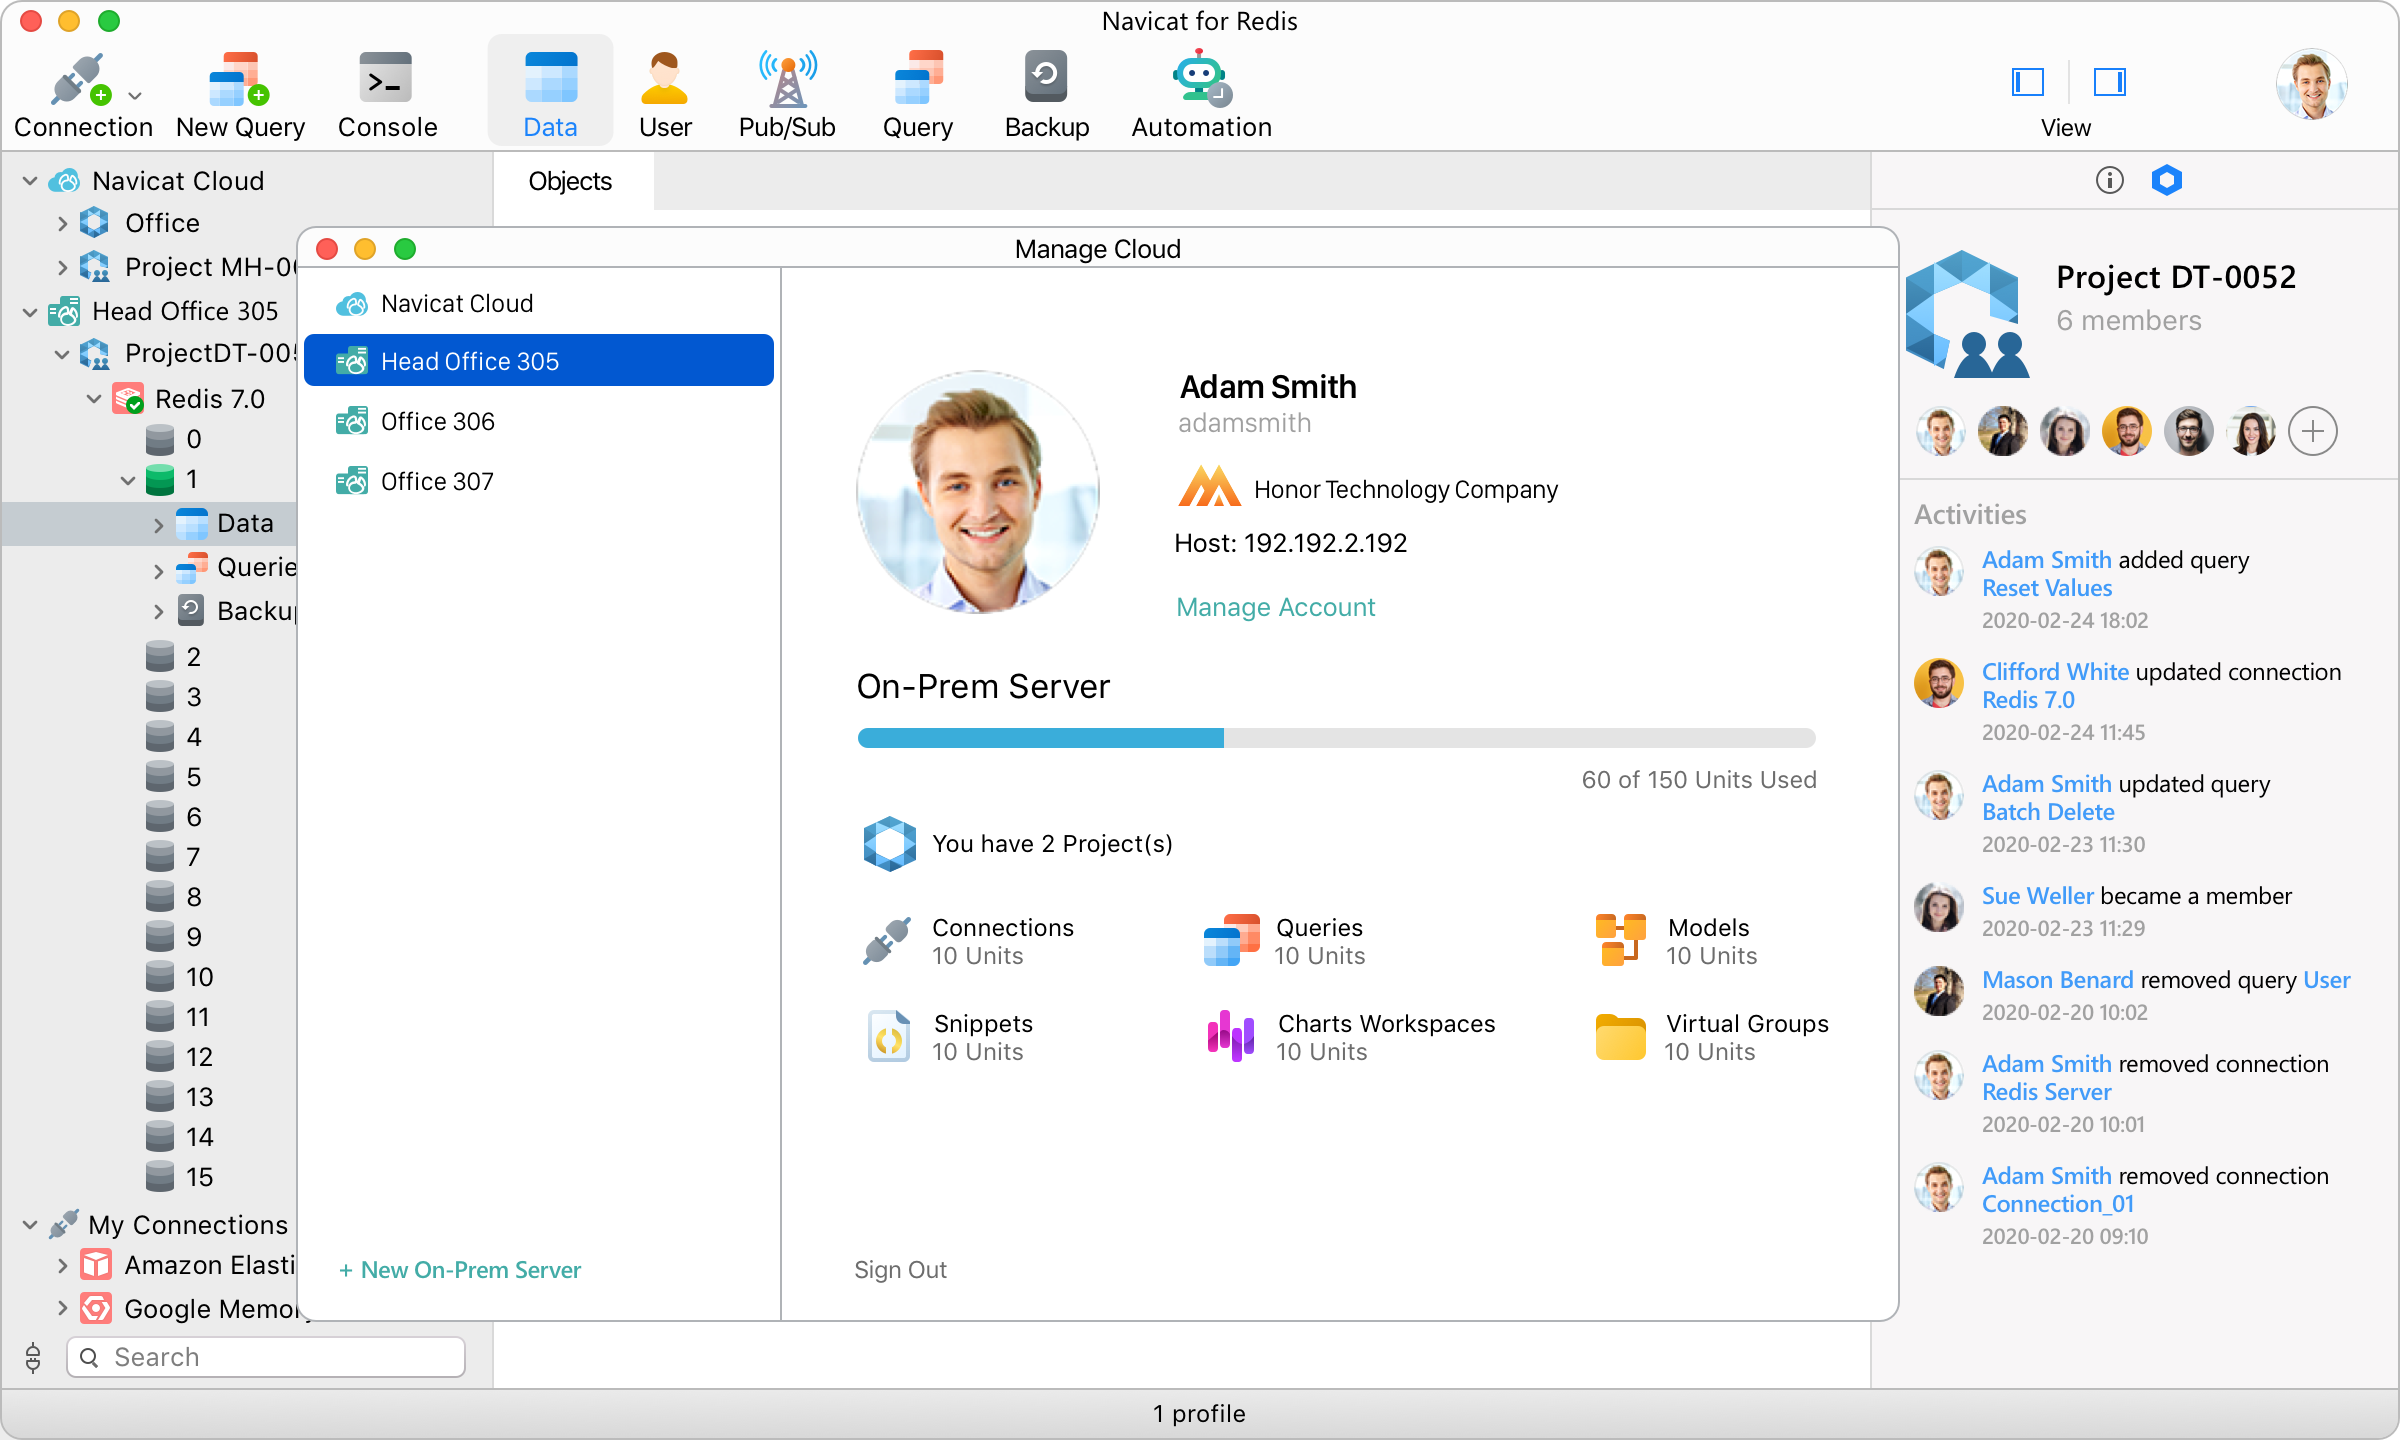Switch to the Objects tab
This screenshot has width=2400, height=1440.
tap(570, 181)
